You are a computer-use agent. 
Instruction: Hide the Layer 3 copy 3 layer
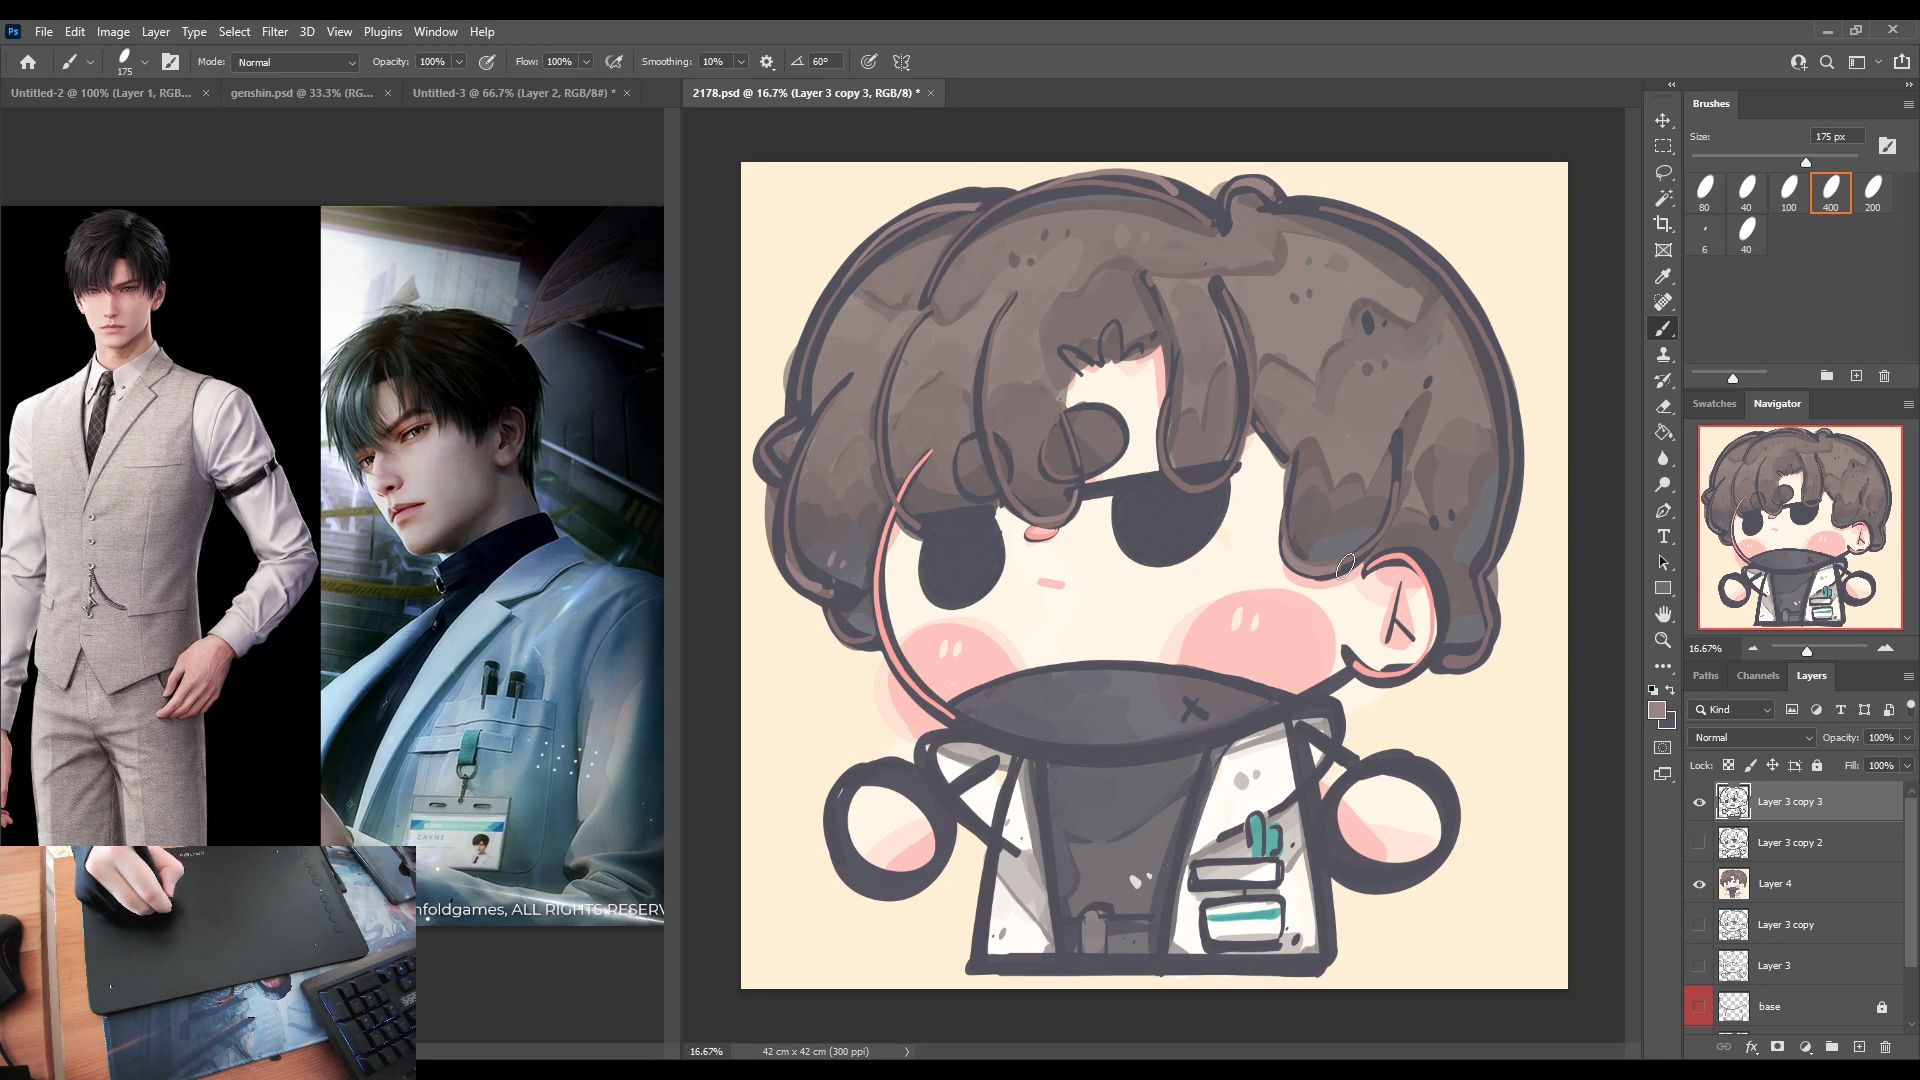1699,802
